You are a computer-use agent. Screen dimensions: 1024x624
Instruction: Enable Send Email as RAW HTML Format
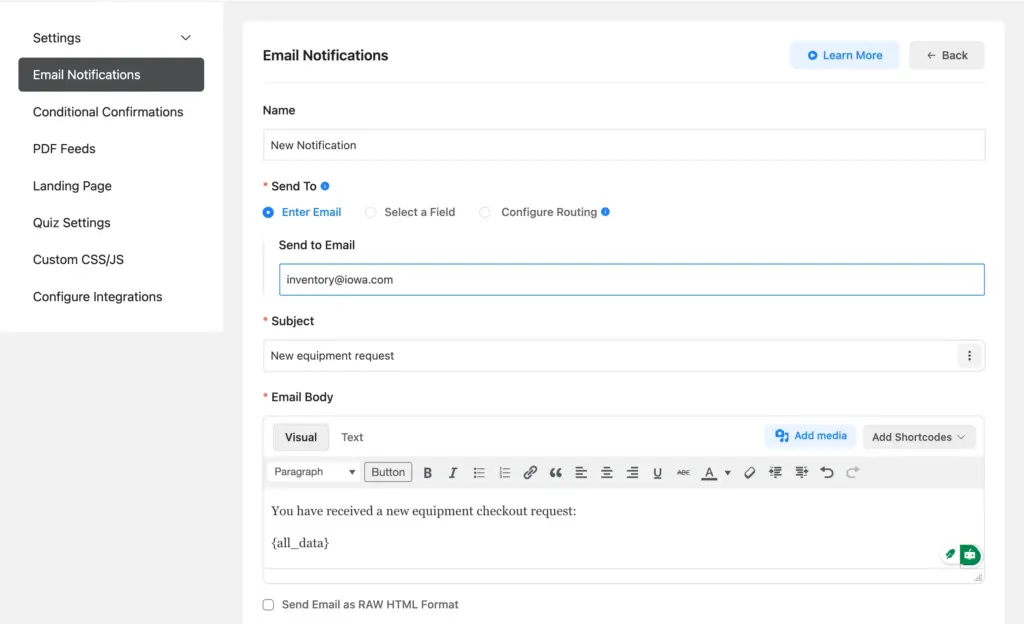click(x=268, y=604)
